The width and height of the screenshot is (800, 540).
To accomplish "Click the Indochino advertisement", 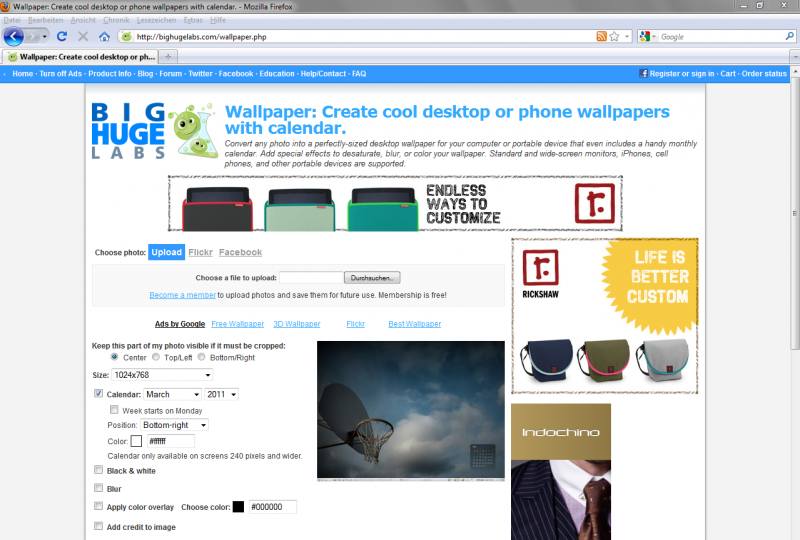I will point(561,472).
